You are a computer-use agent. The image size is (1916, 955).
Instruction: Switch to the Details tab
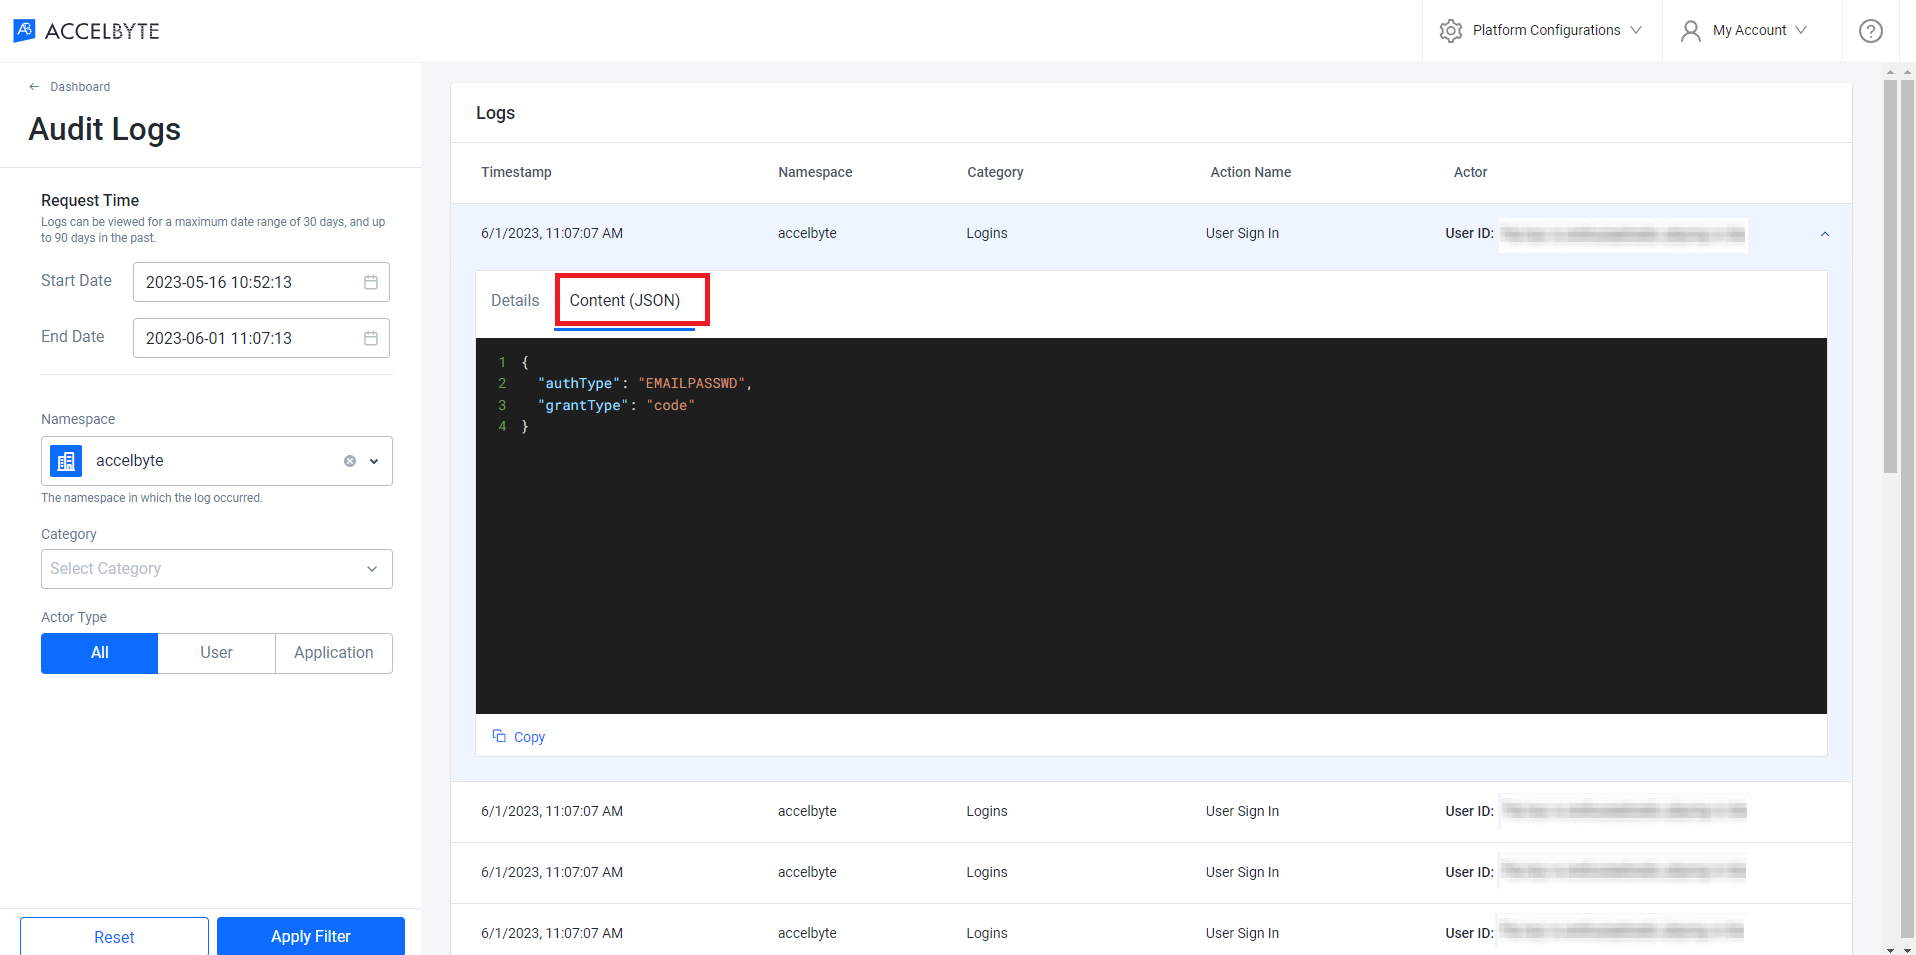coord(515,300)
